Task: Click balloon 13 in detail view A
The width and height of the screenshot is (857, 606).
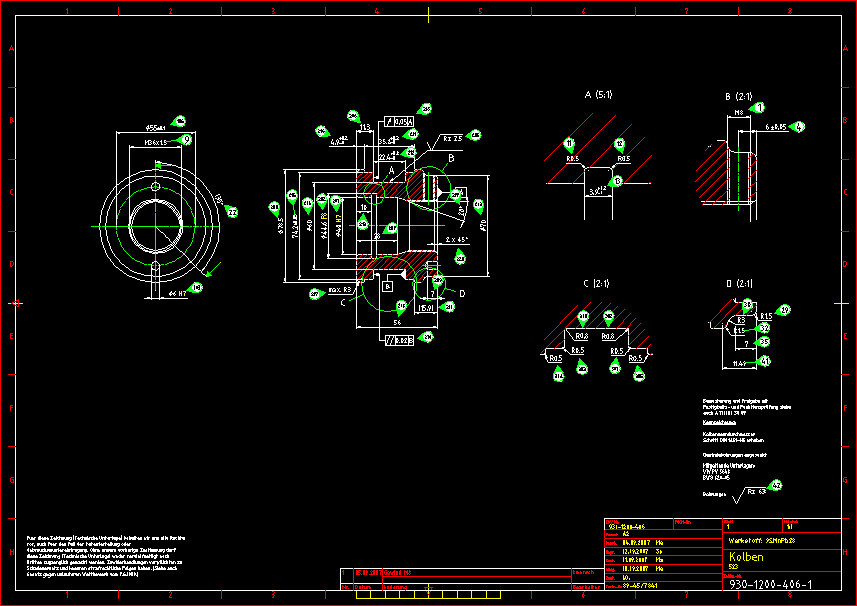Action: (616, 181)
